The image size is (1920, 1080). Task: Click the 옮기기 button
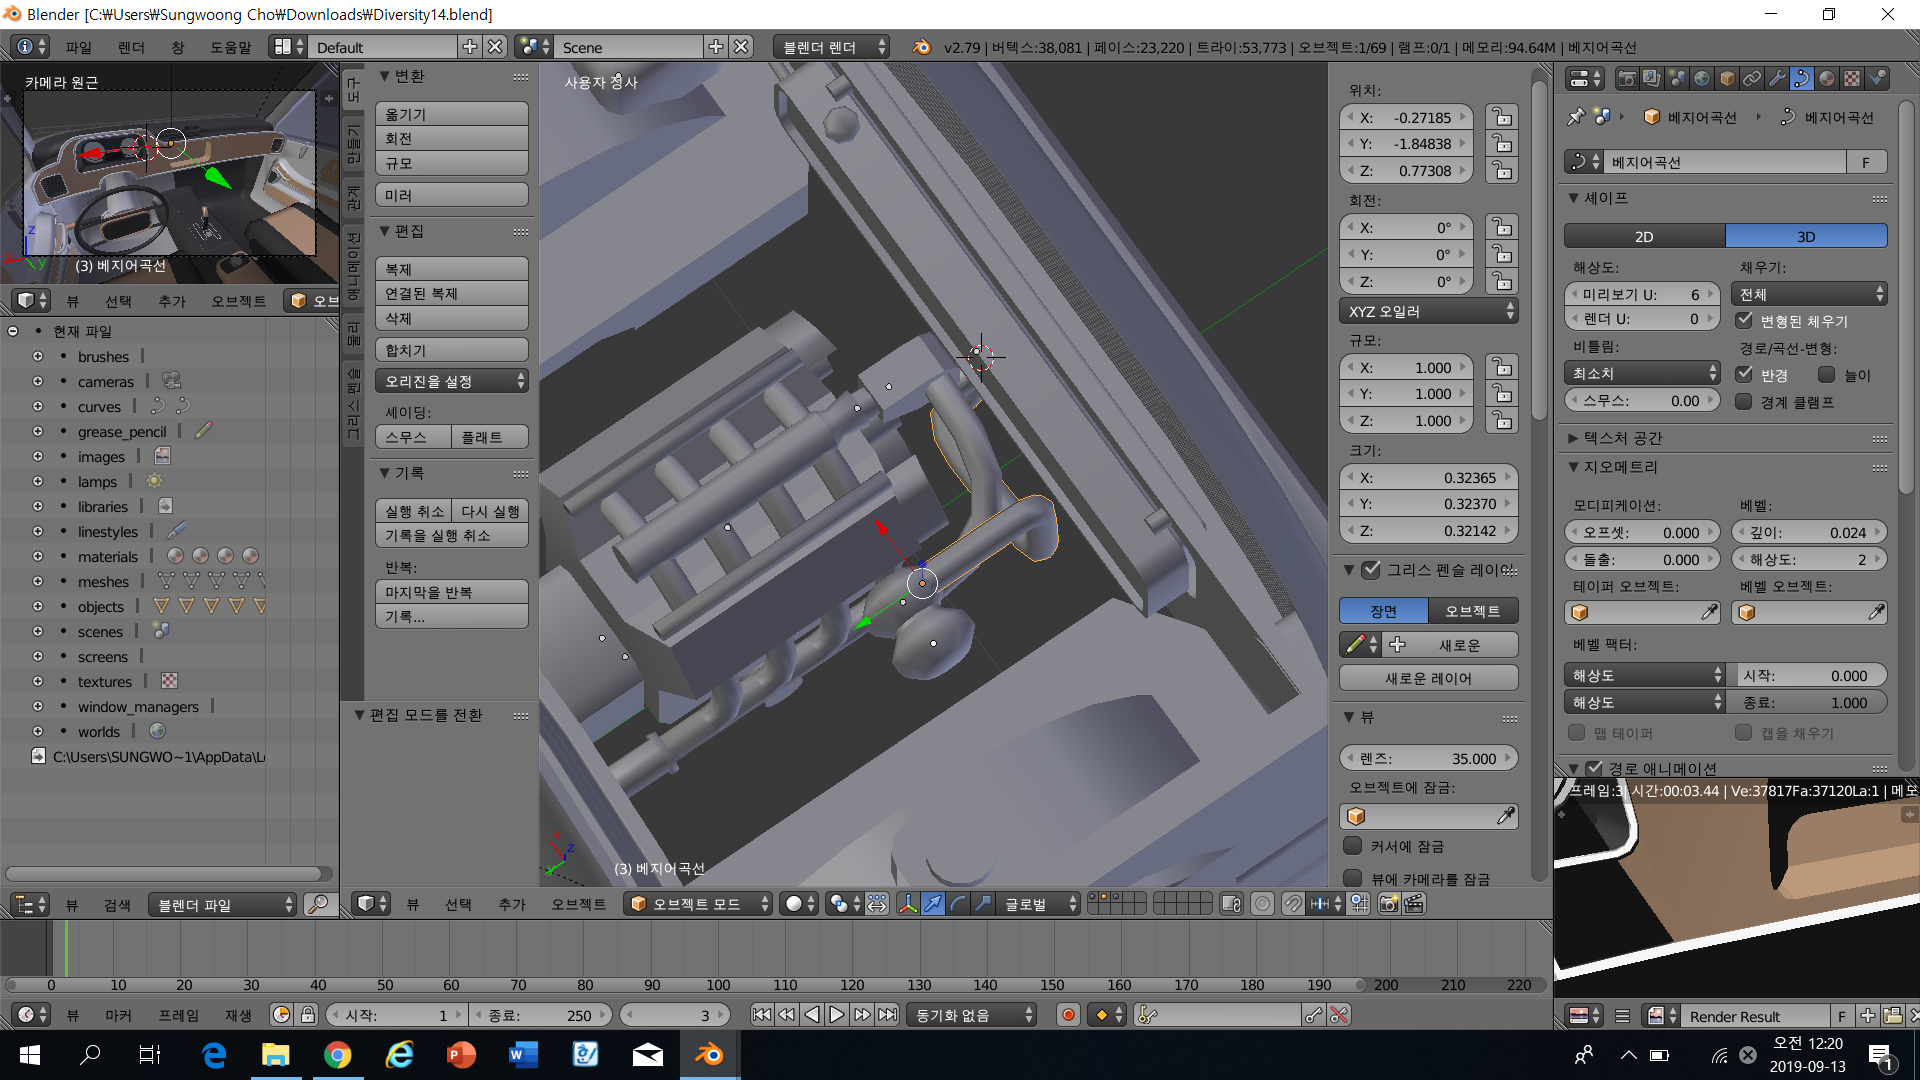[452, 114]
